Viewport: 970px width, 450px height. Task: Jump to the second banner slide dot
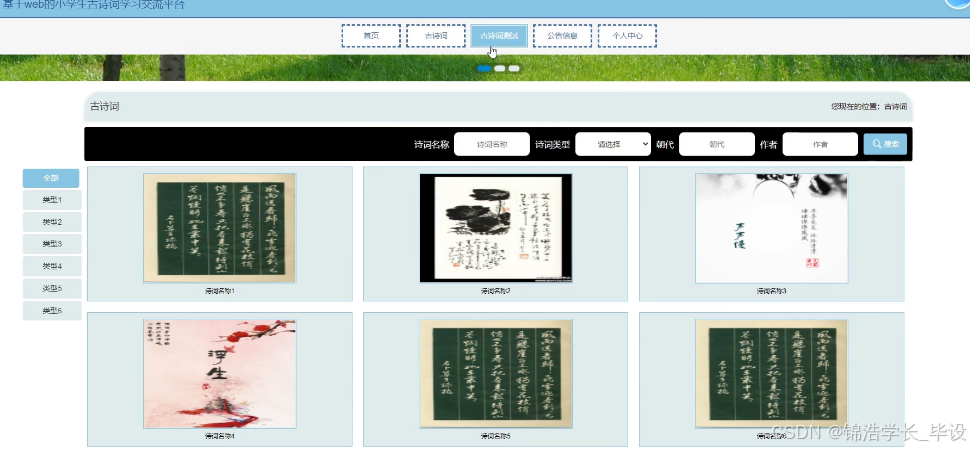[x=500, y=68]
